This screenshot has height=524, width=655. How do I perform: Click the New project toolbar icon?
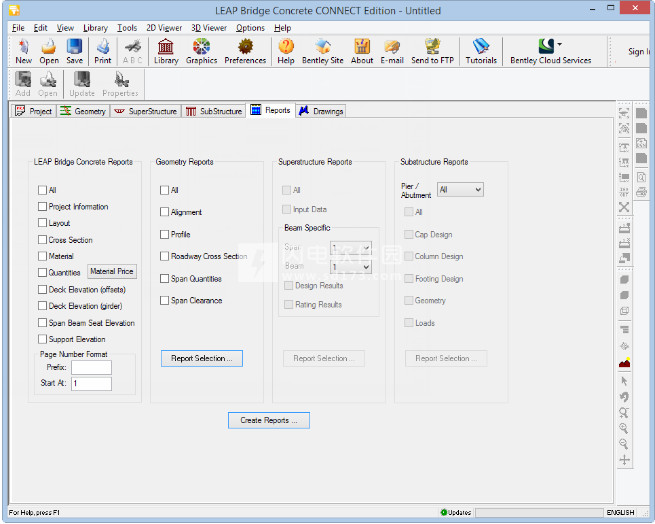click(x=23, y=51)
